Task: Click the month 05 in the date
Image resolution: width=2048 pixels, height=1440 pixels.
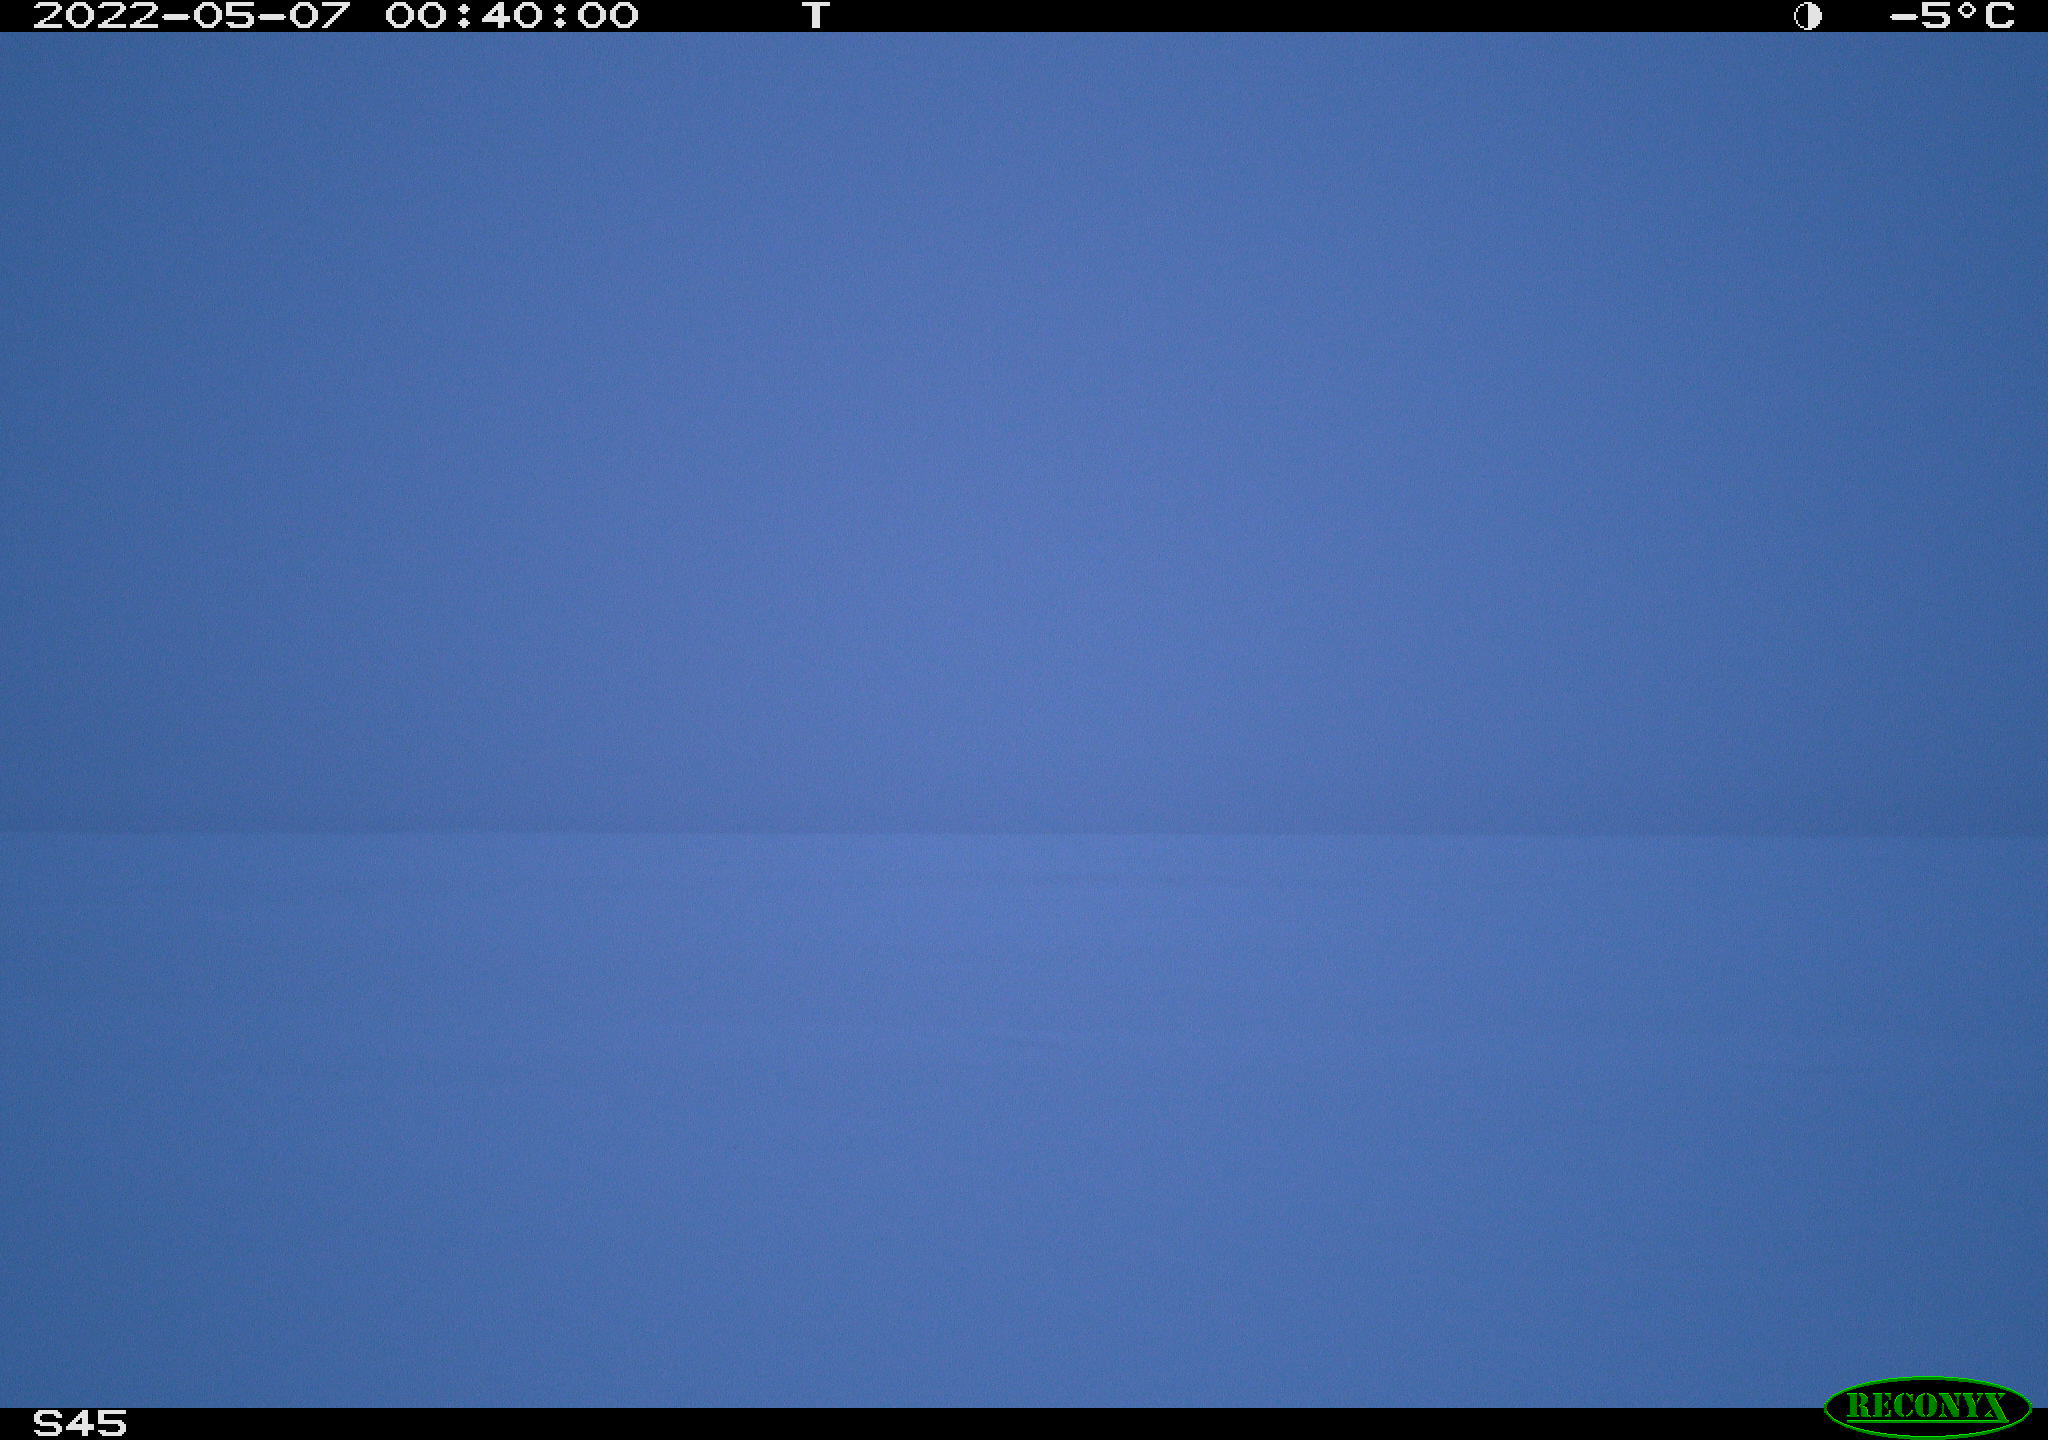Action: click(x=224, y=16)
